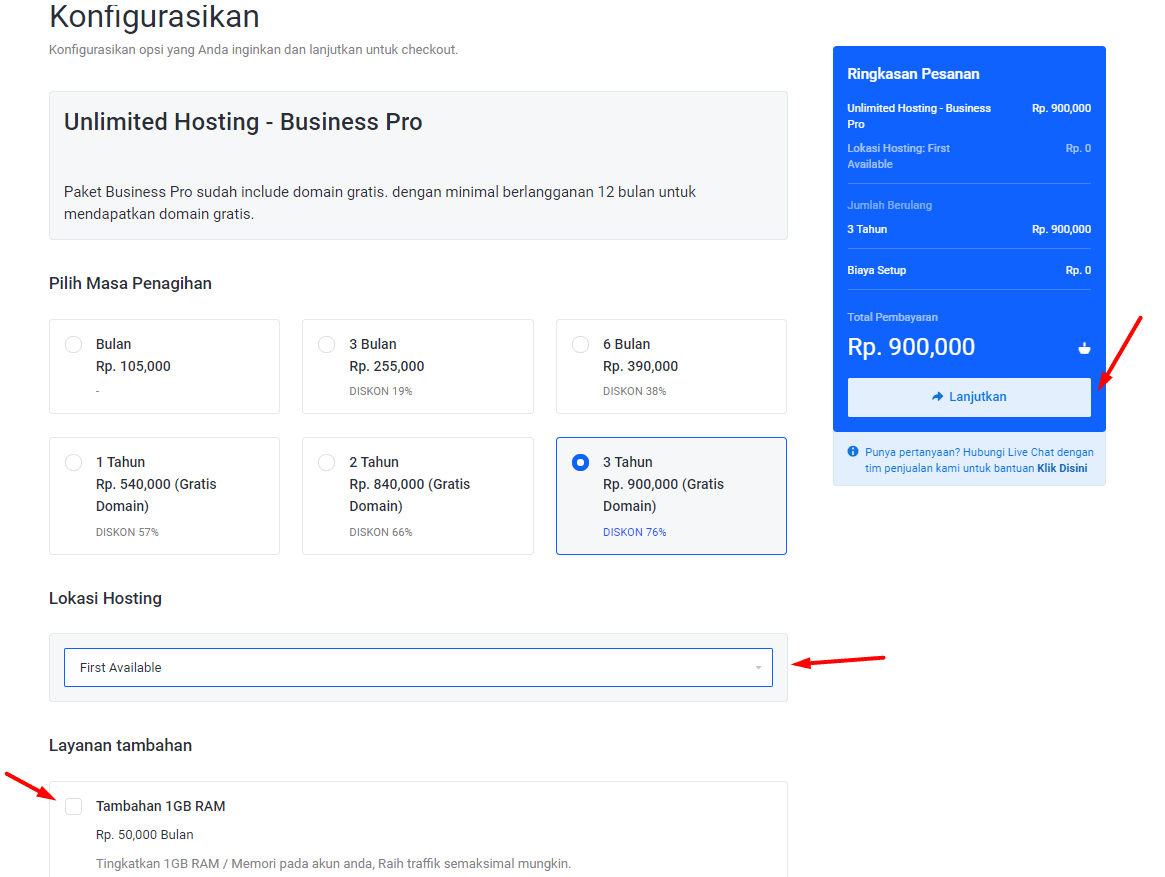
Task: Select the 2 Tahun radio button
Action: click(x=327, y=463)
